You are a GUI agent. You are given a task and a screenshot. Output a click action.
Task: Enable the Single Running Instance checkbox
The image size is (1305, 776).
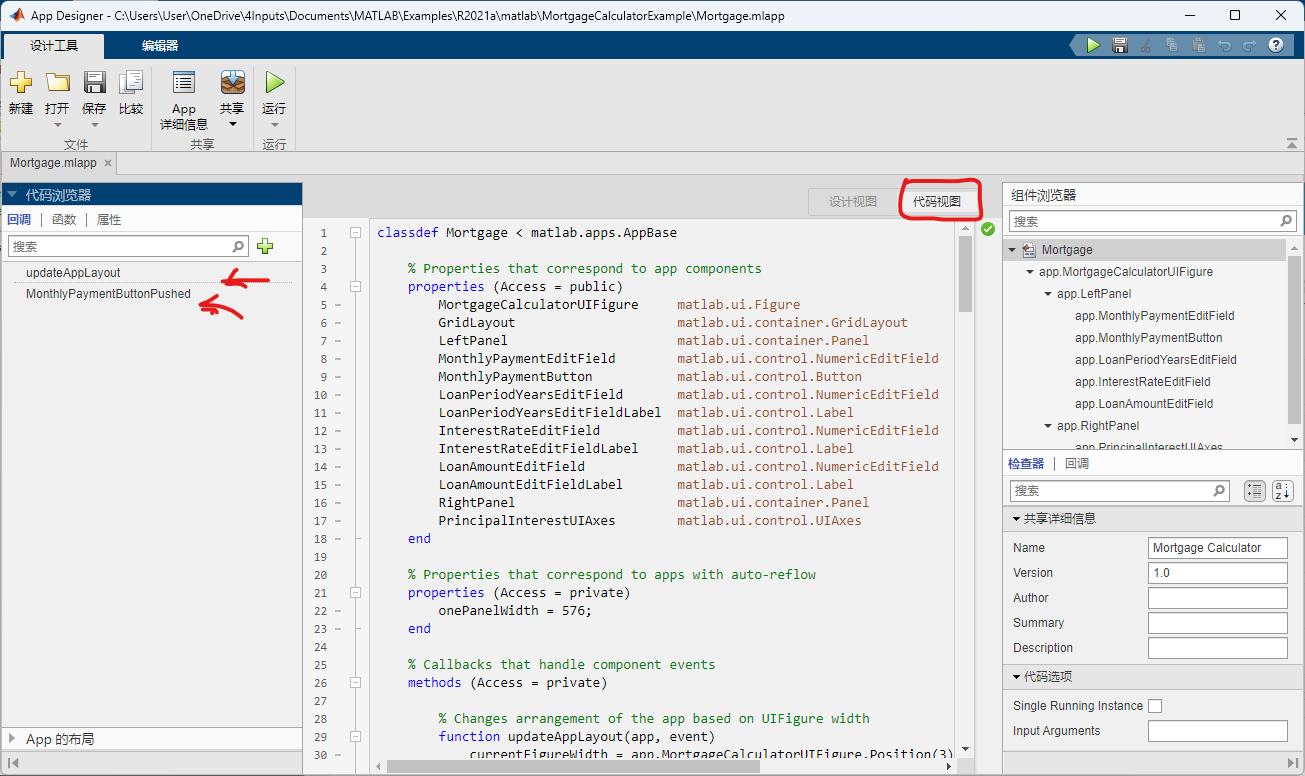pos(1155,706)
